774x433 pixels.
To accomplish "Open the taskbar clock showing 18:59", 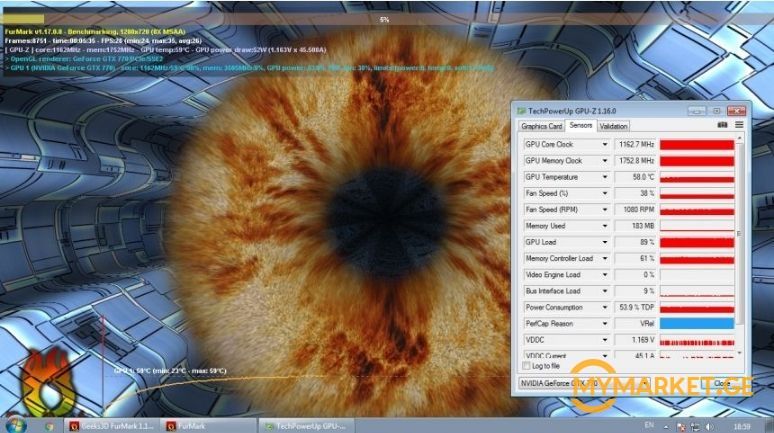I will click(742, 426).
